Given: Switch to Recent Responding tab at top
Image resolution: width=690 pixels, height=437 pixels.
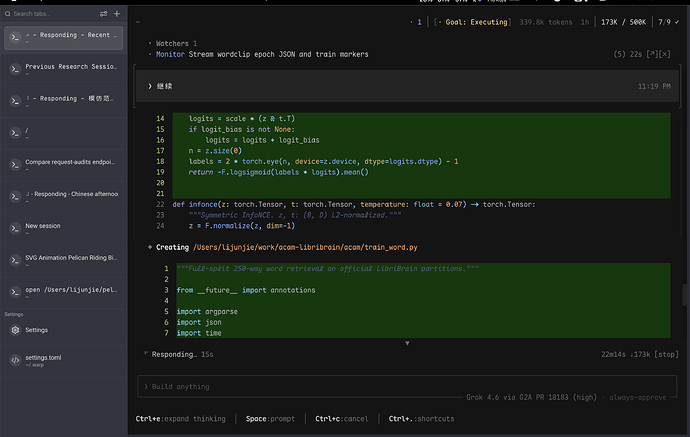Looking at the screenshot, I should point(63,38).
